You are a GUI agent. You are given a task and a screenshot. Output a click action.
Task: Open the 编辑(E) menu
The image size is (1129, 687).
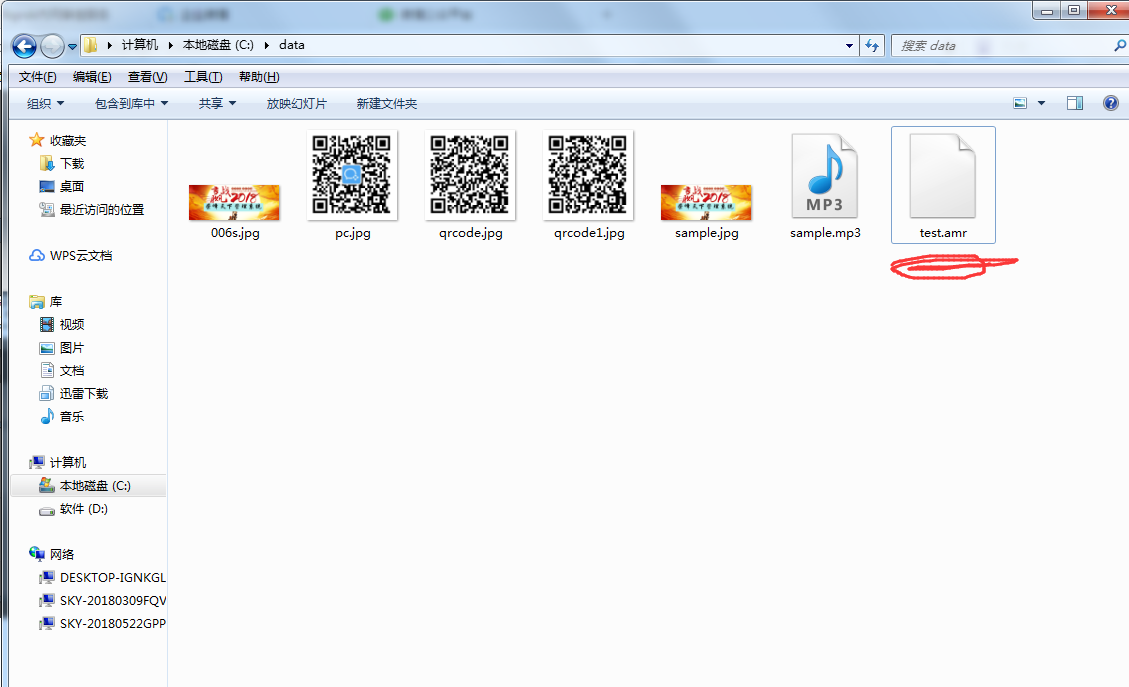pyautogui.click(x=92, y=77)
